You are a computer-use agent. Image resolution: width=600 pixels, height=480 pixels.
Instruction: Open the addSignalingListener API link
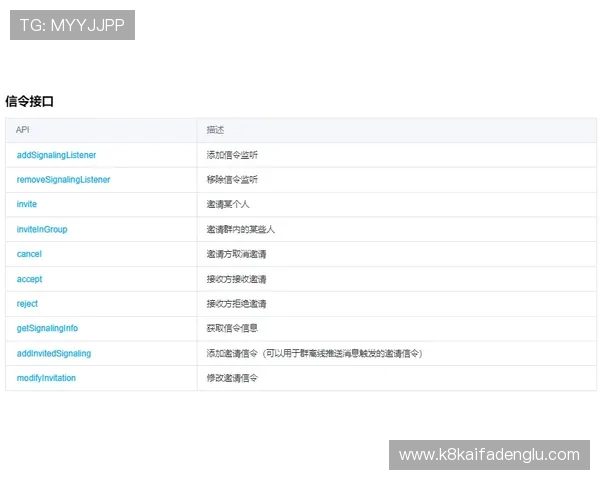click(x=56, y=155)
